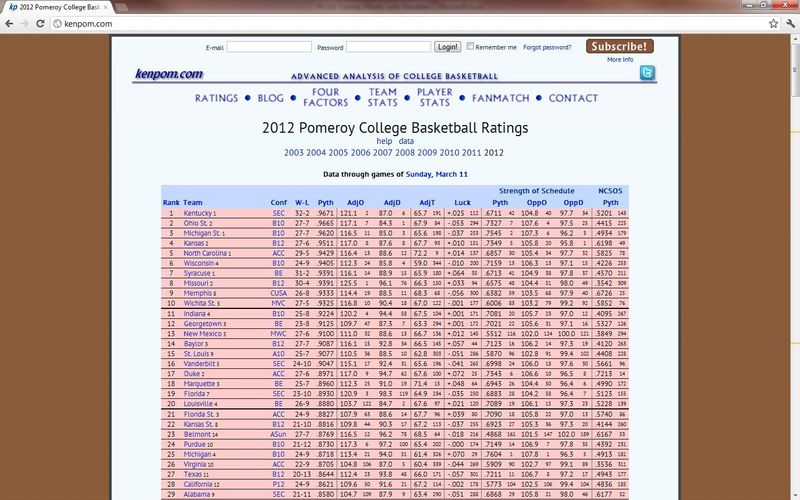This screenshot has width=800, height=500.
Task: Switch to the 2011 ratings year
Action: pos(471,153)
